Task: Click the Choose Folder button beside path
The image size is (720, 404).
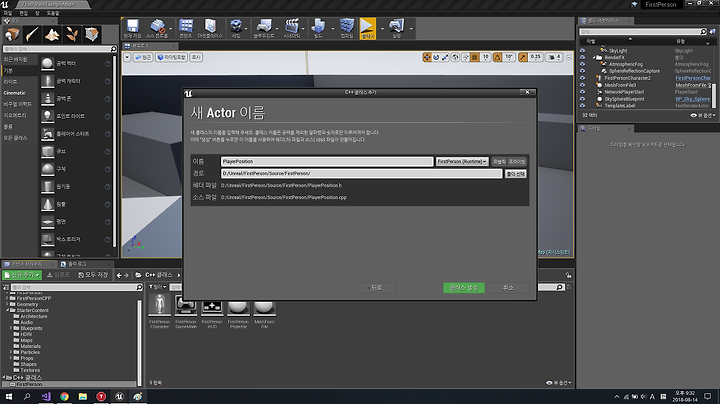Action: tap(515, 174)
